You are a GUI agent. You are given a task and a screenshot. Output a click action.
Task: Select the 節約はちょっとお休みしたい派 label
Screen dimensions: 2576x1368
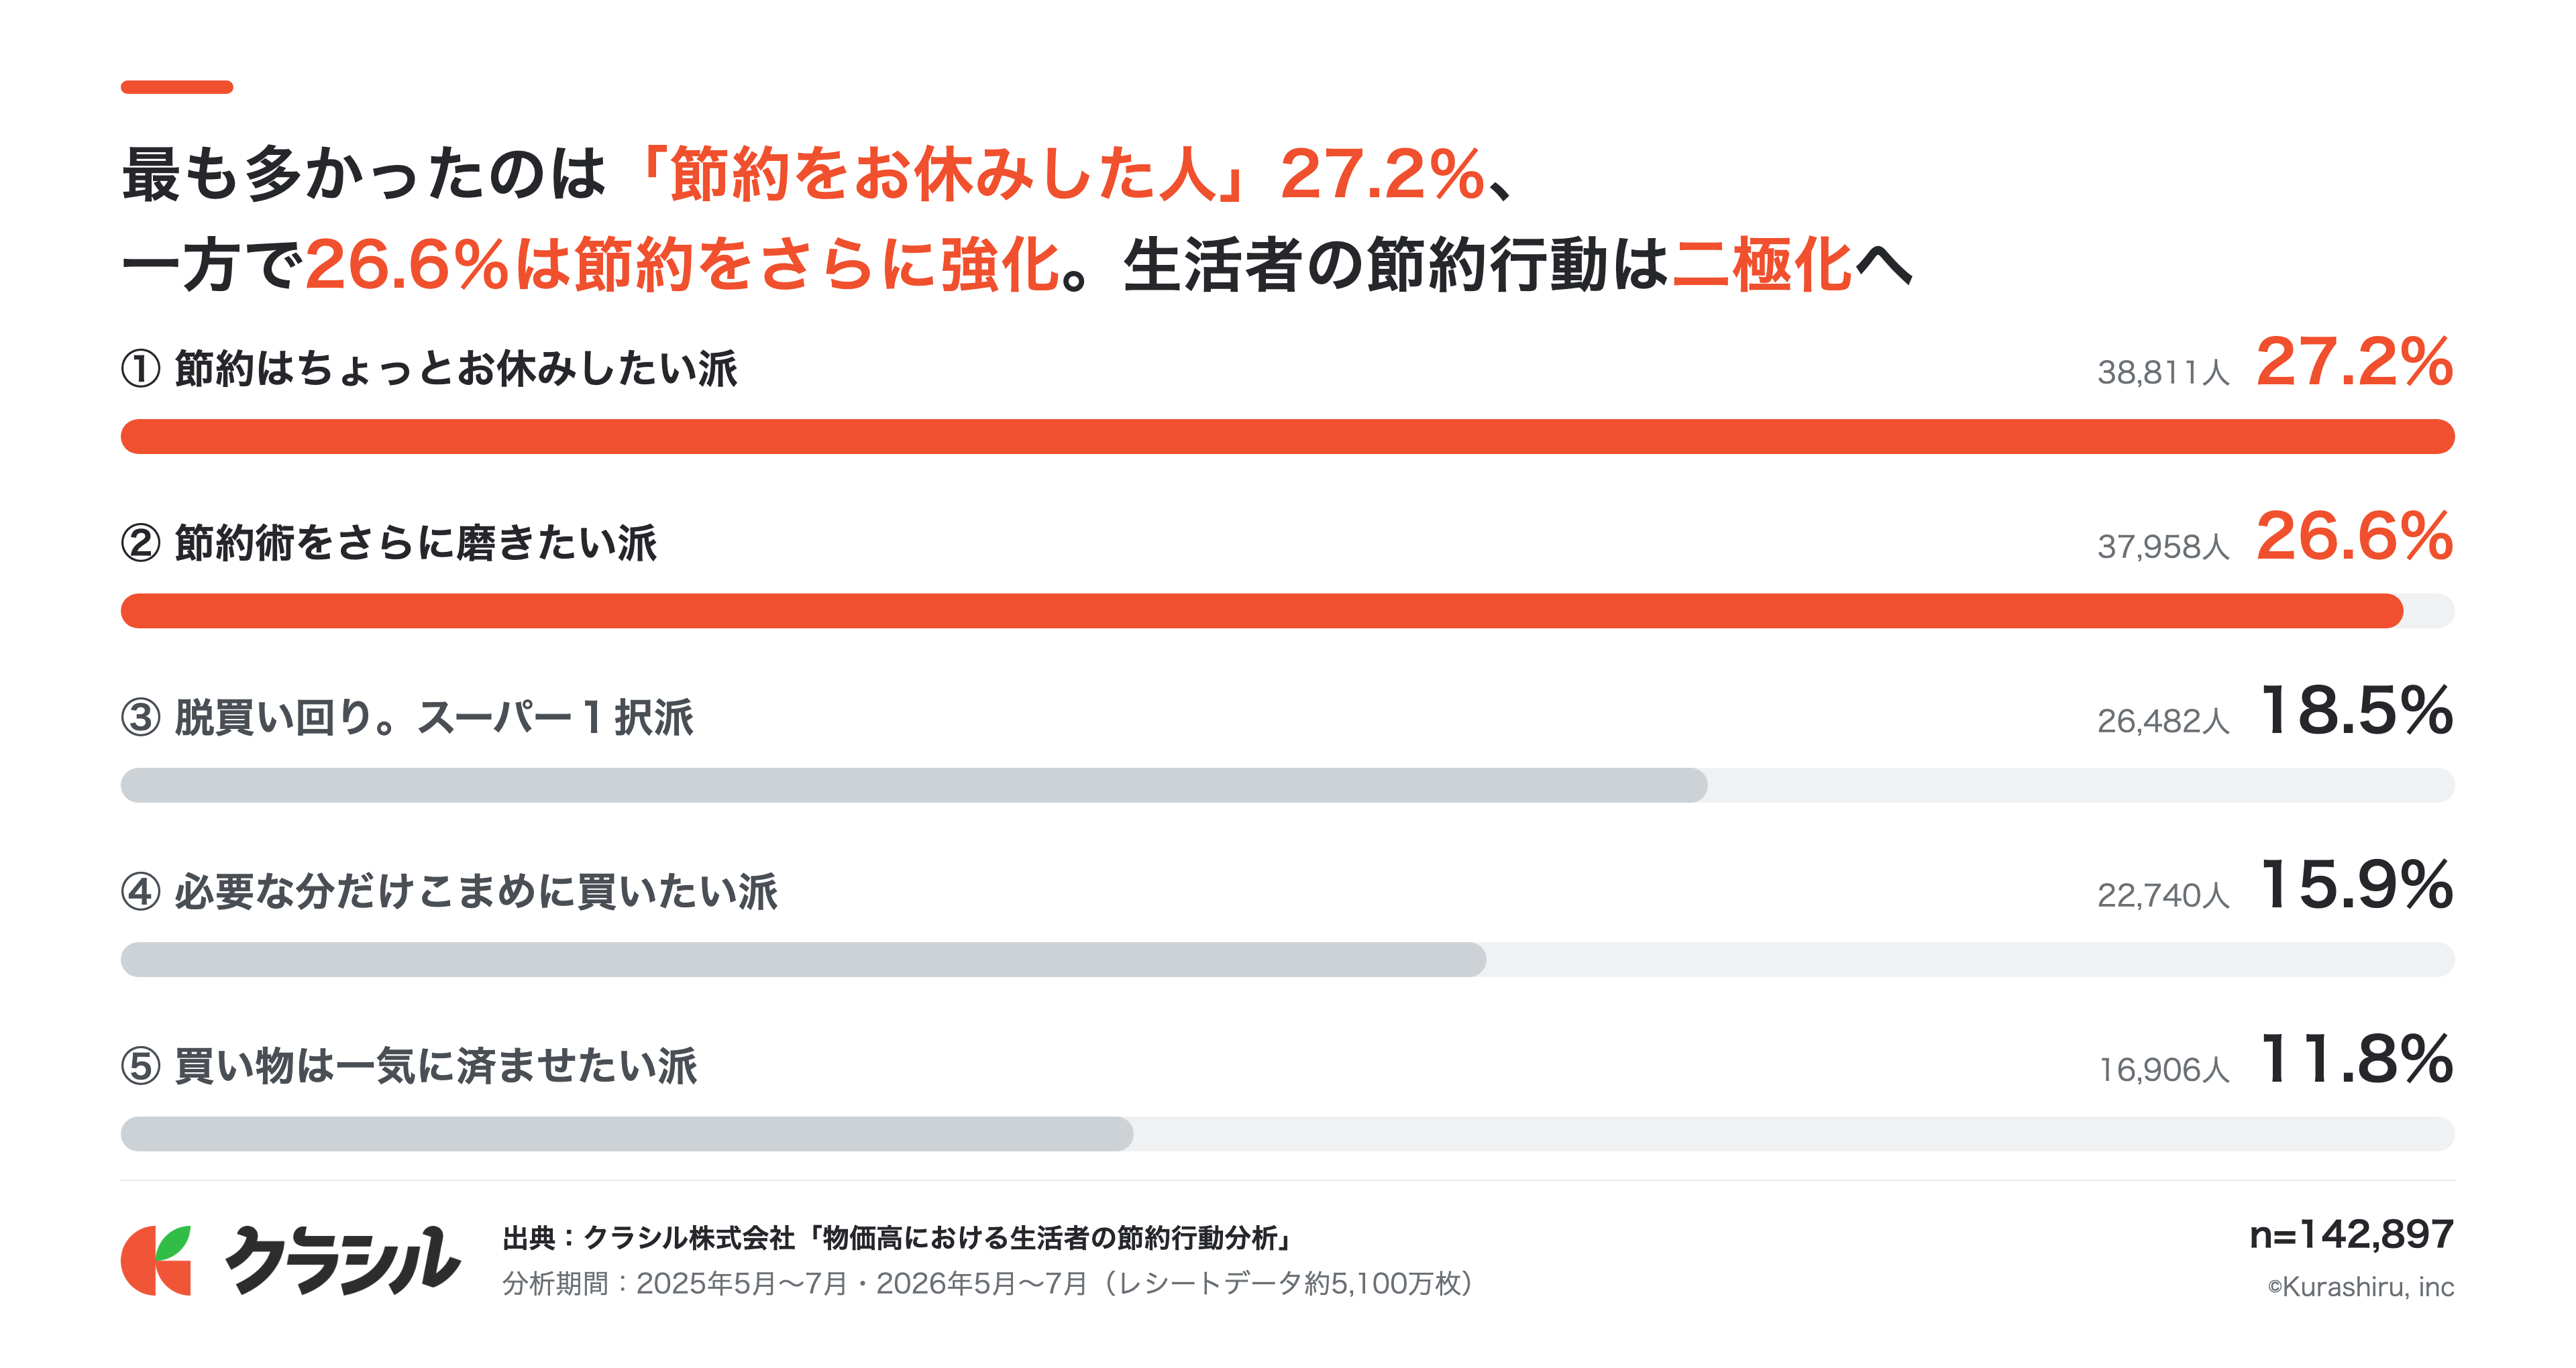click(x=456, y=368)
